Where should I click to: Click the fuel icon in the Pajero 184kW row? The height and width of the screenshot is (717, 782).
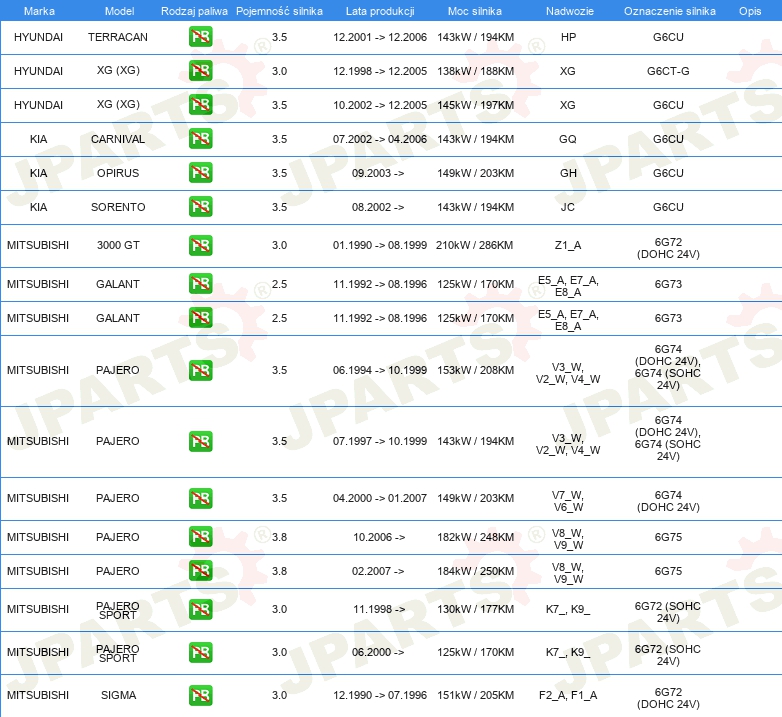[200, 571]
